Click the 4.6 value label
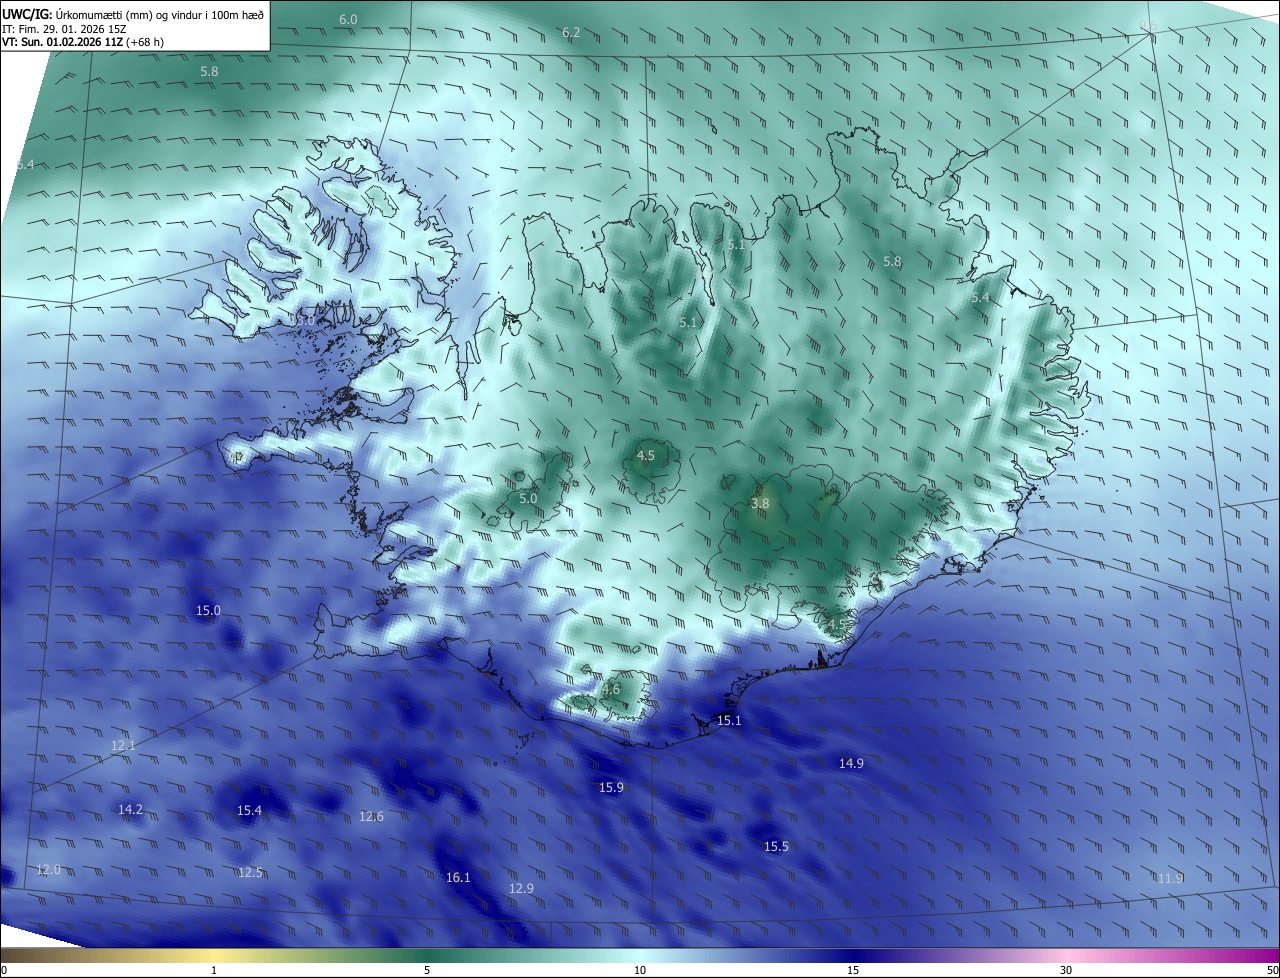Viewport: 1280px width, 978px height. (x=611, y=690)
